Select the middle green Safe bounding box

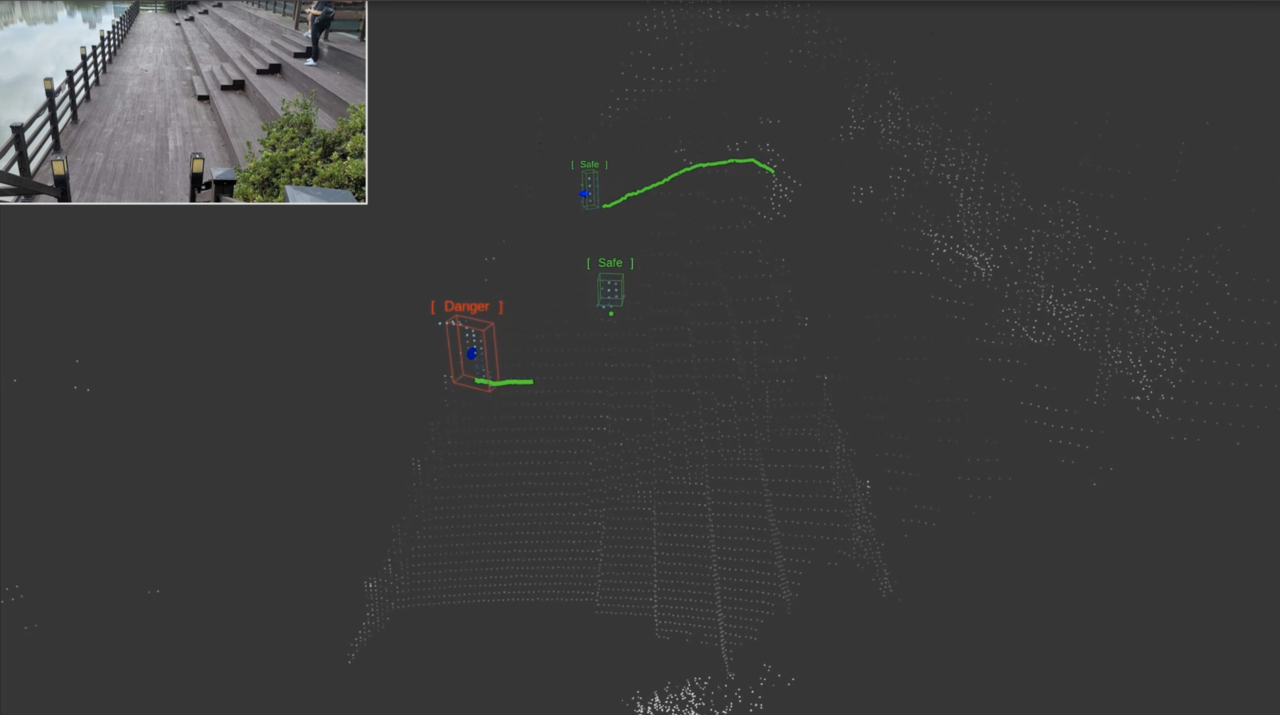[x=610, y=290]
